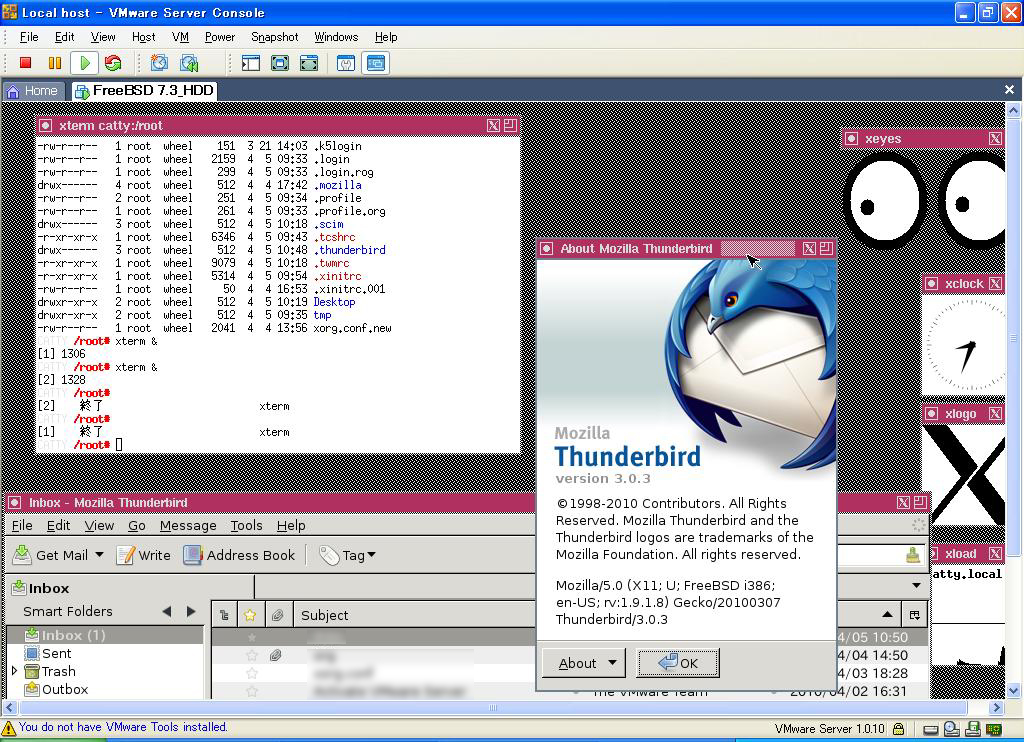Screen dimensions: 1024x742
Task: Toggle the inventory sidebar toolbar icon
Action: [251, 63]
